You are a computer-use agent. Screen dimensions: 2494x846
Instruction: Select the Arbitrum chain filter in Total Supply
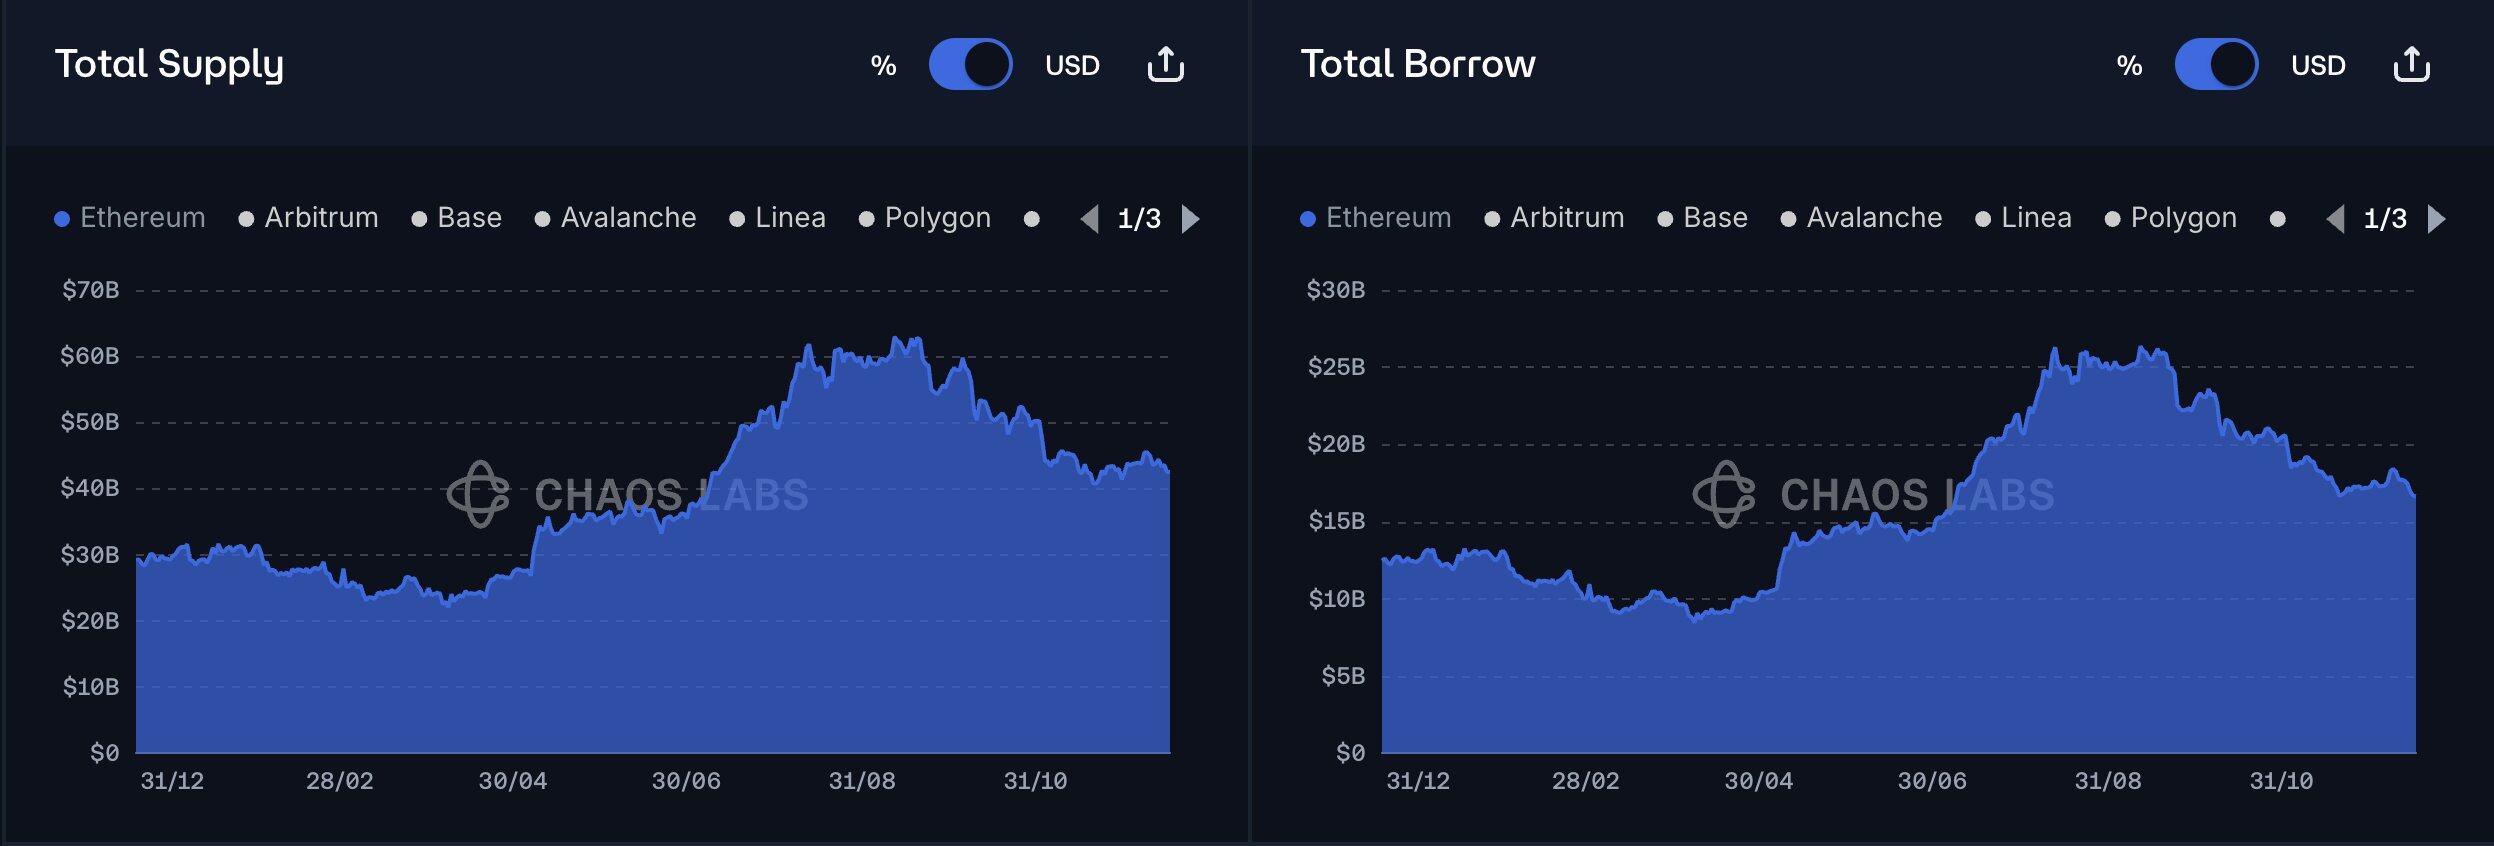pos(322,217)
